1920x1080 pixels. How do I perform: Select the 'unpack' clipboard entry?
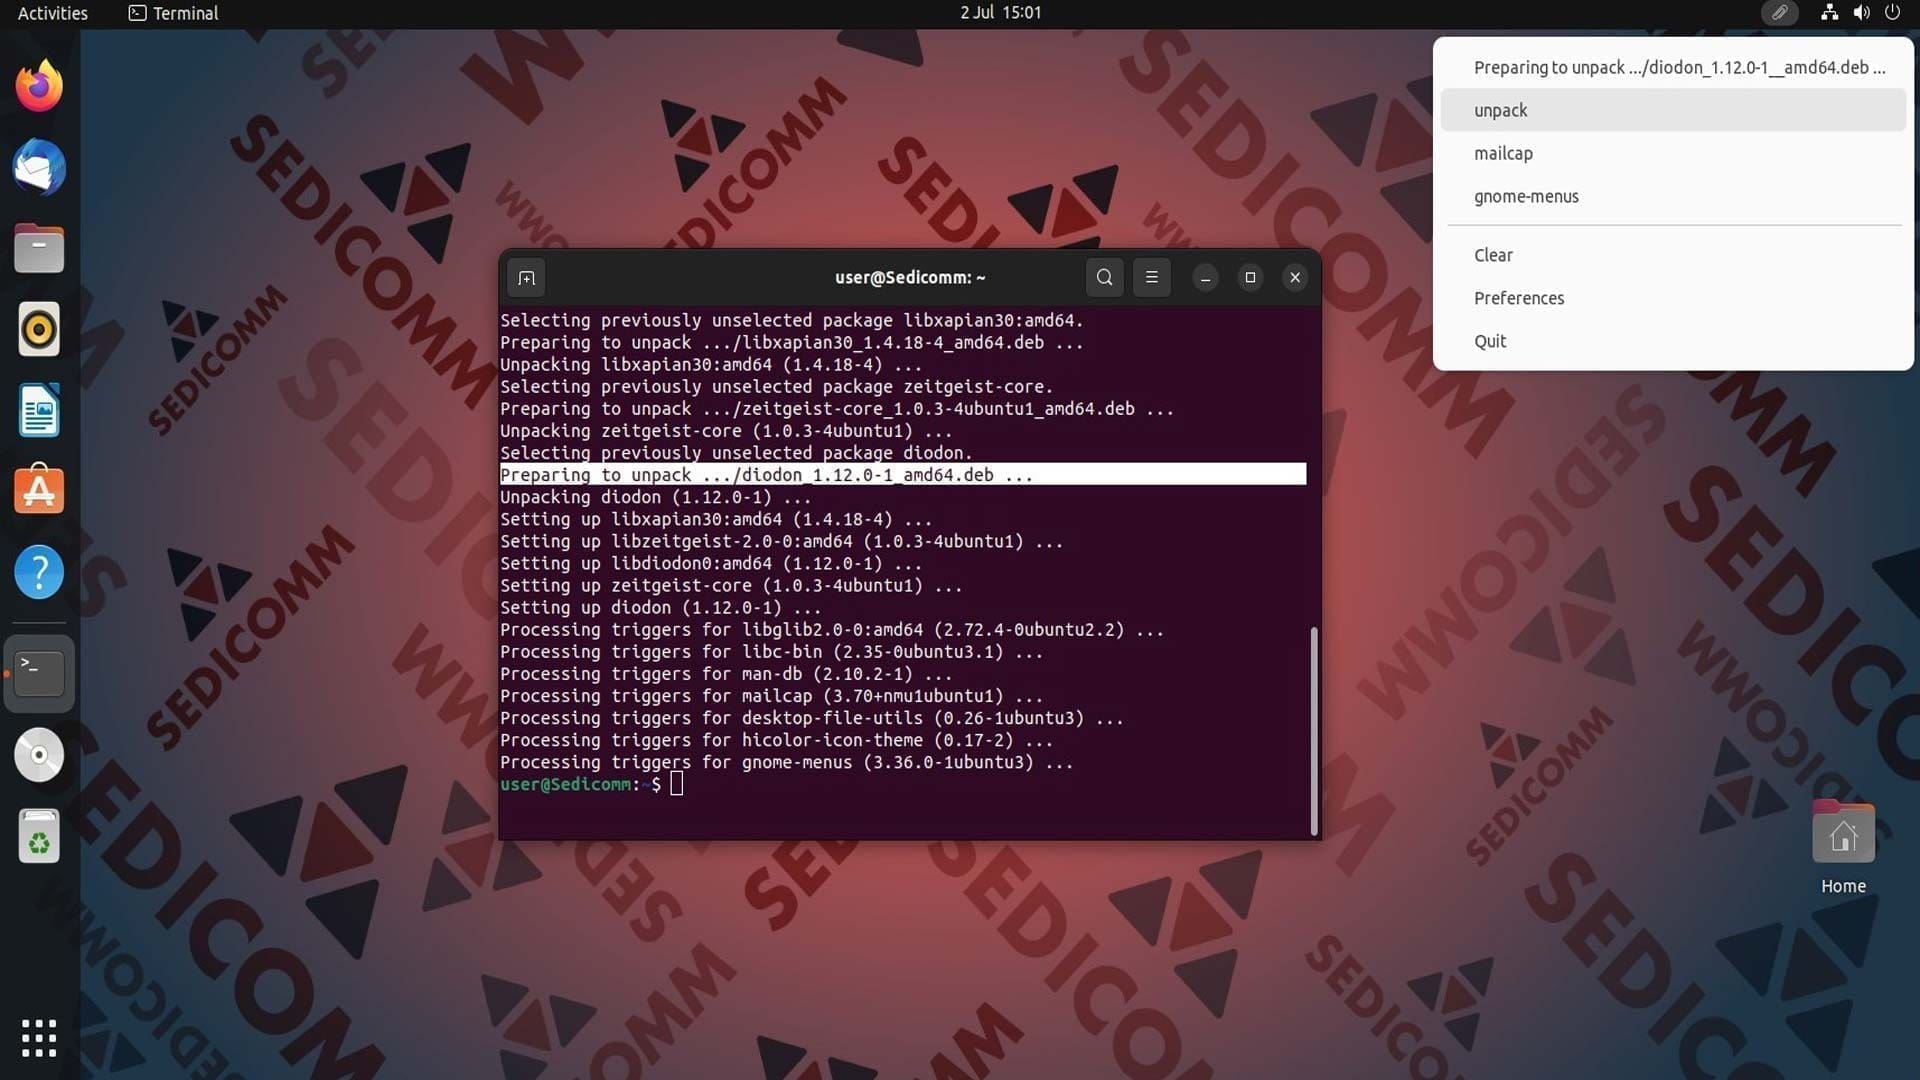click(1673, 110)
